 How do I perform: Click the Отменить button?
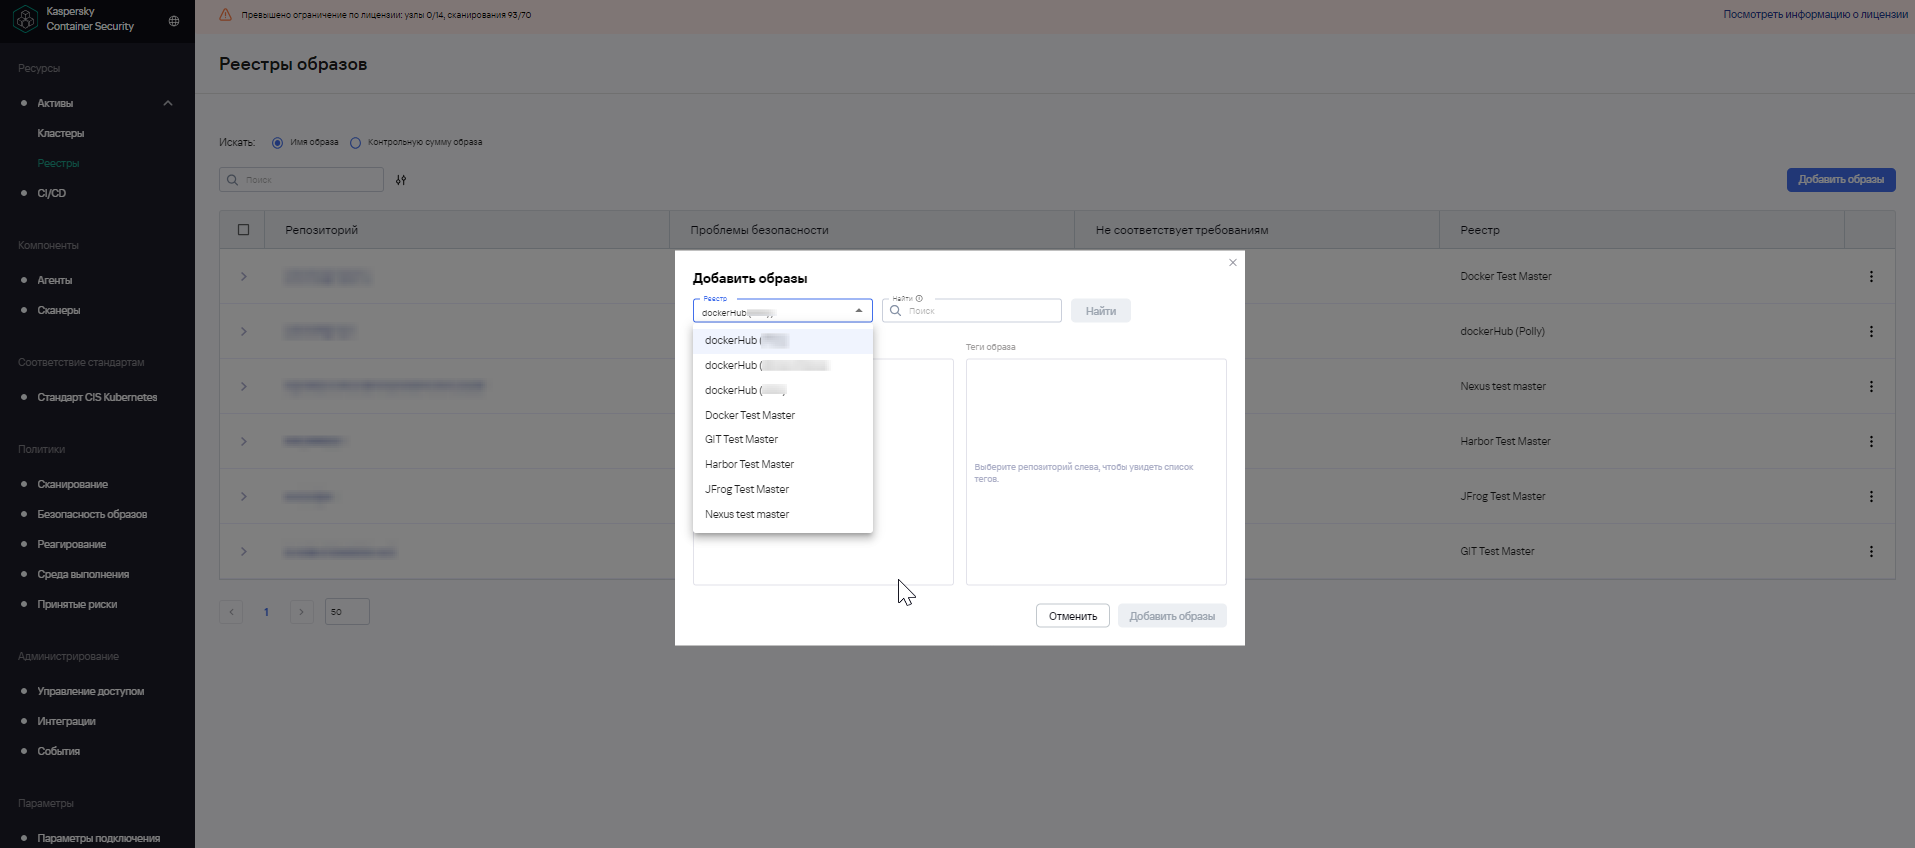click(1073, 616)
